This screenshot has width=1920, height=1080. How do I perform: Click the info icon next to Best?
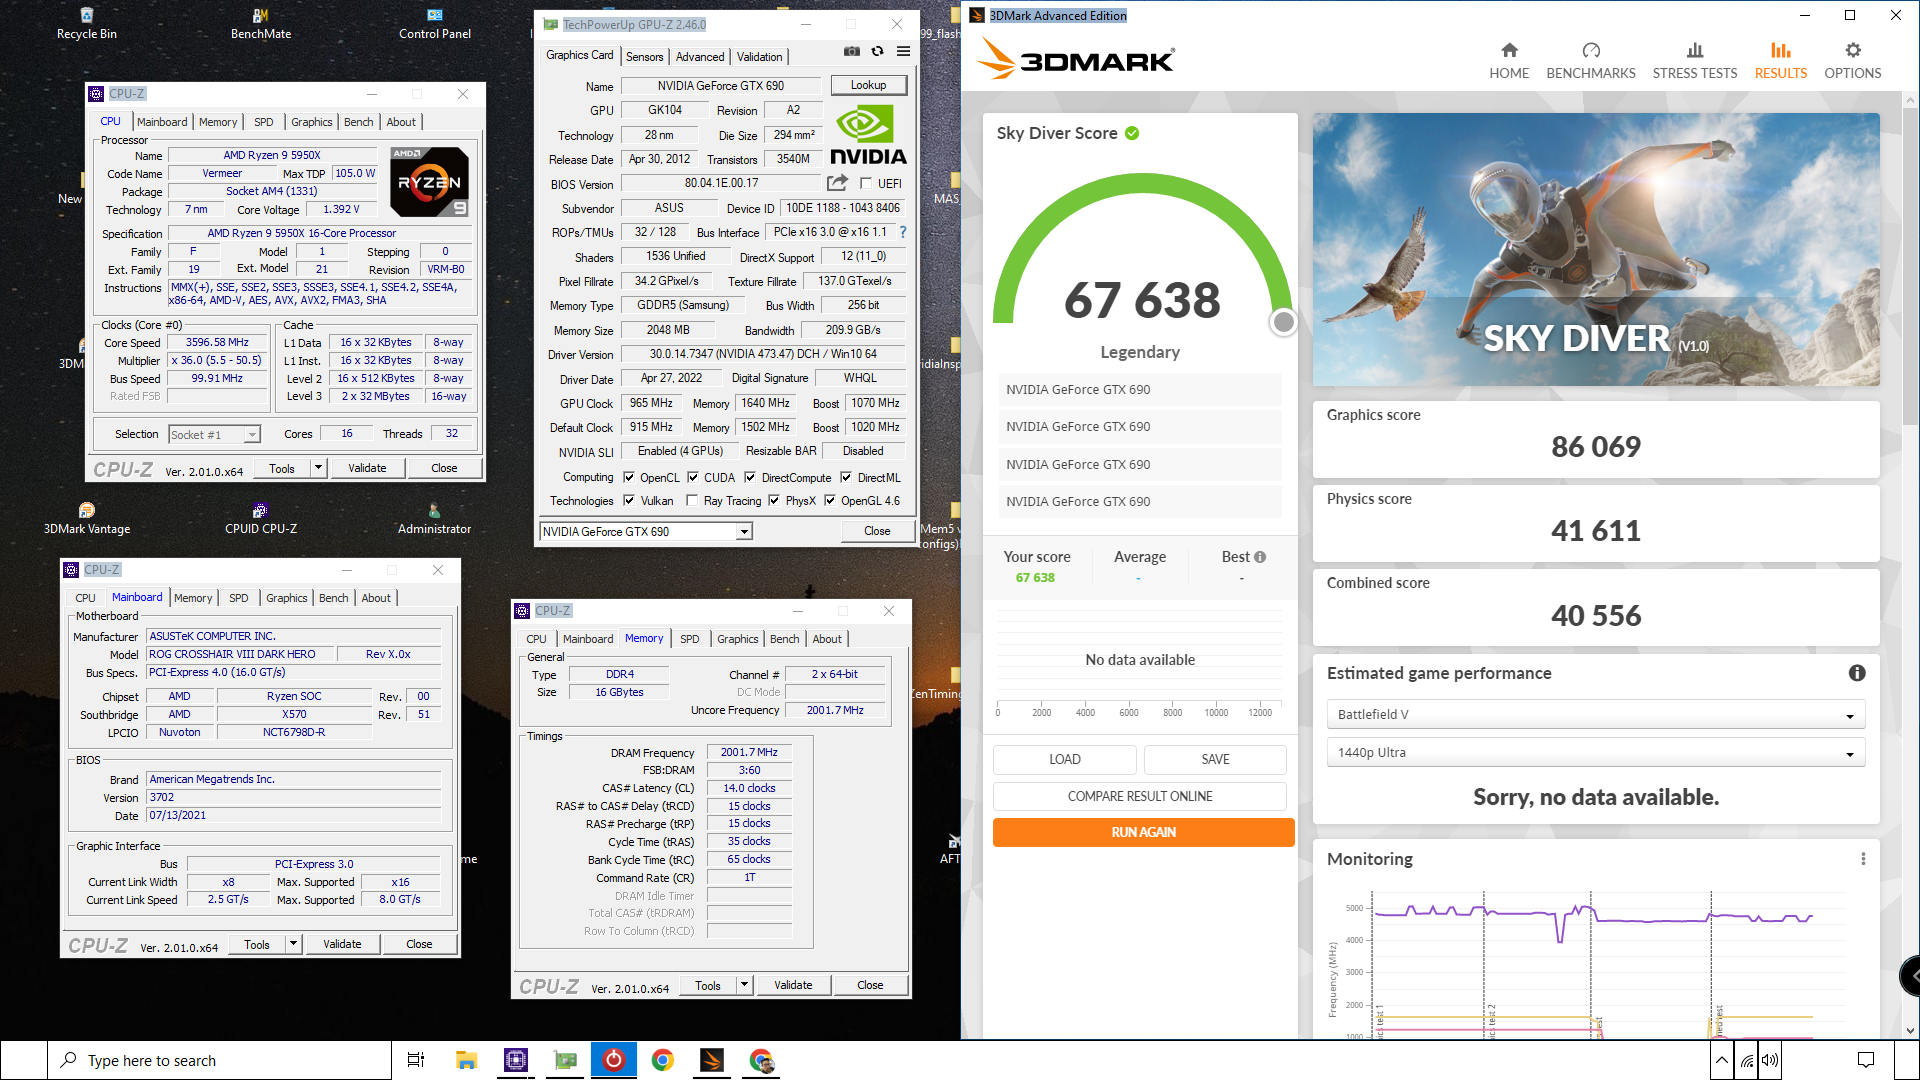click(1260, 557)
